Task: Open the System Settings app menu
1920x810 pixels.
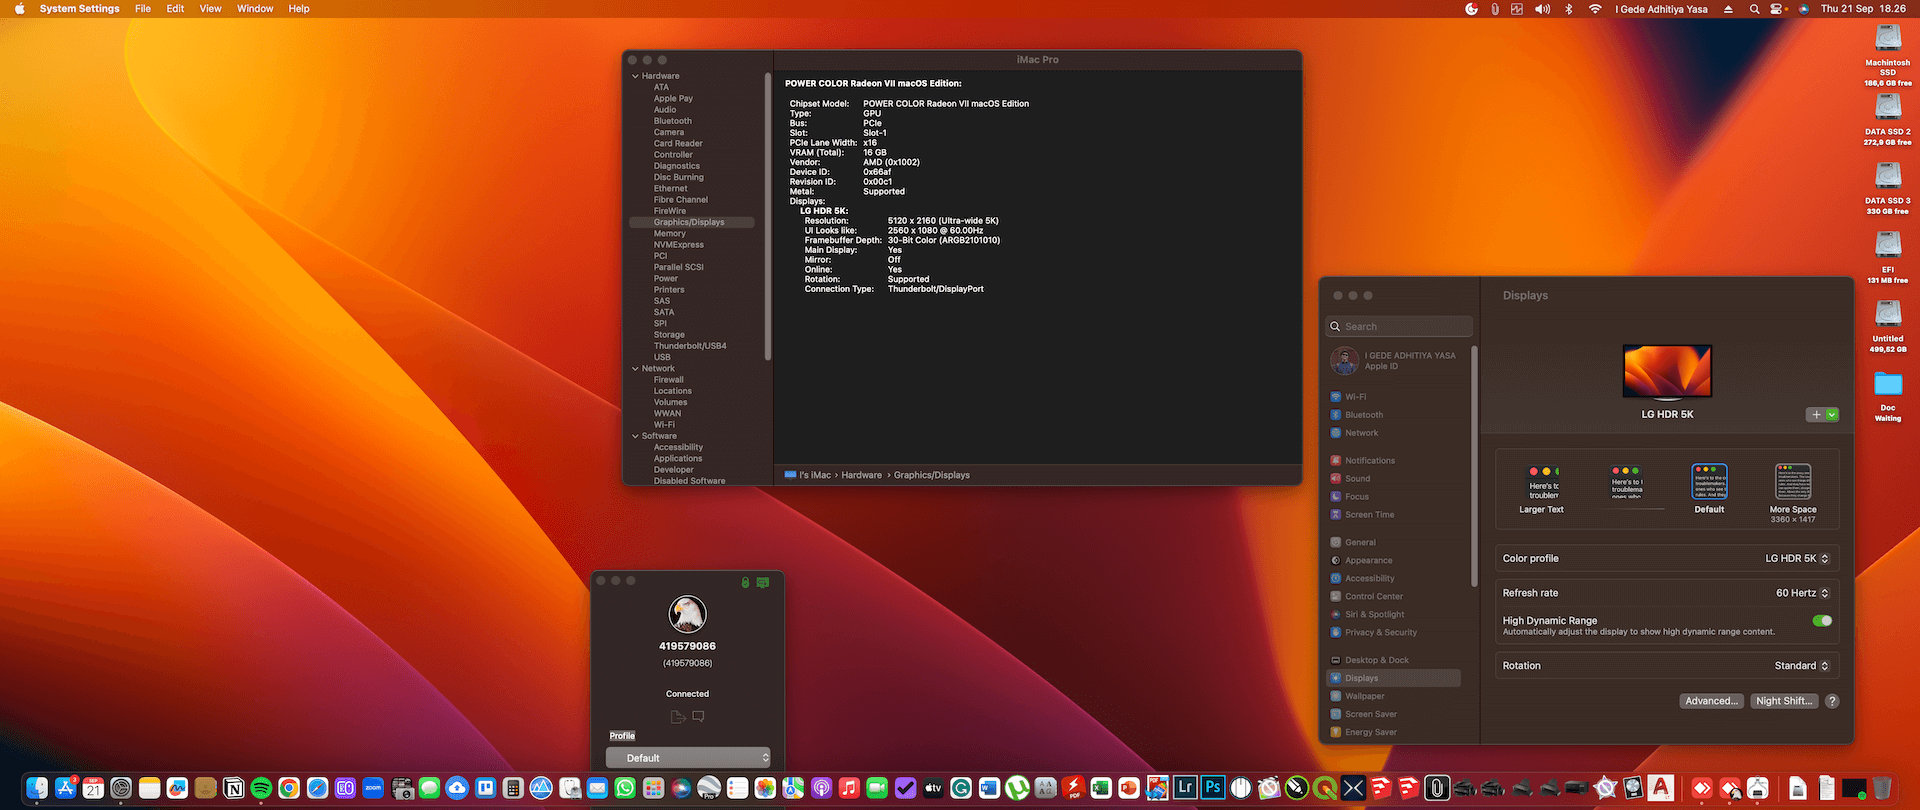Action: [x=79, y=9]
